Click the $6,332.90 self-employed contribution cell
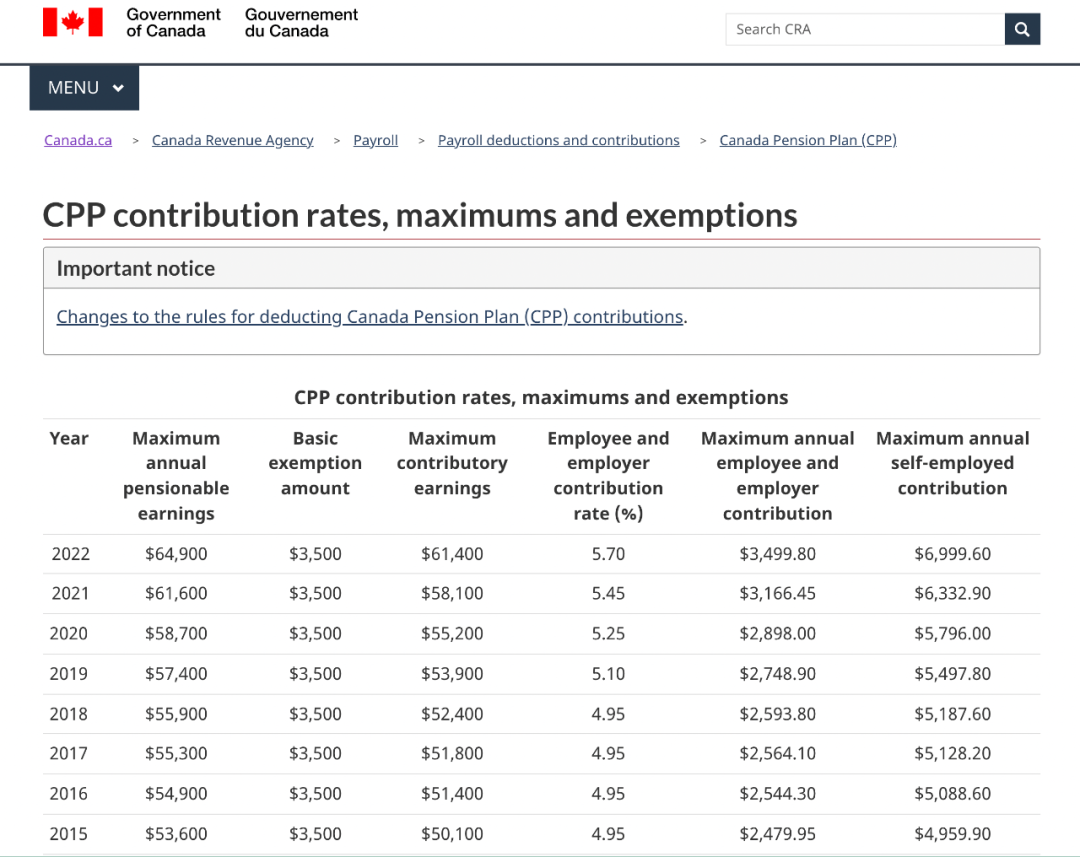The width and height of the screenshot is (1080, 857). (952, 593)
